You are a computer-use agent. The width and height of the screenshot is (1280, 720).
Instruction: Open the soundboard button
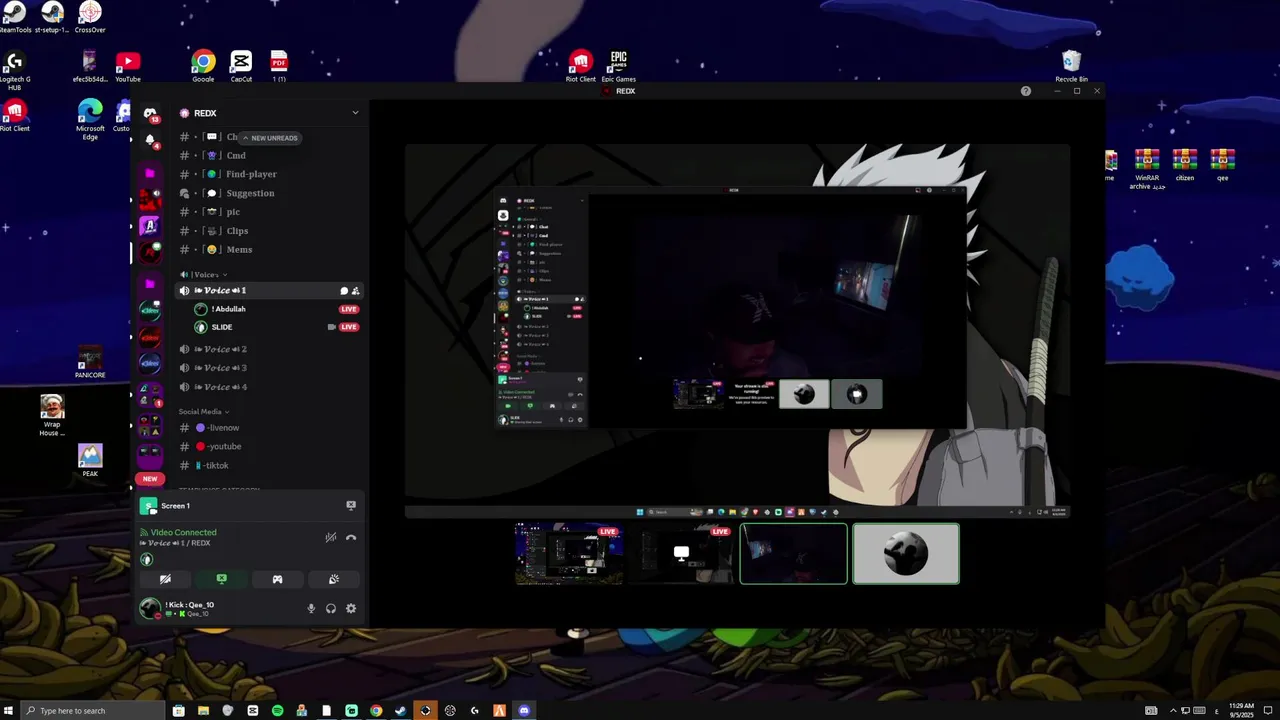point(334,579)
